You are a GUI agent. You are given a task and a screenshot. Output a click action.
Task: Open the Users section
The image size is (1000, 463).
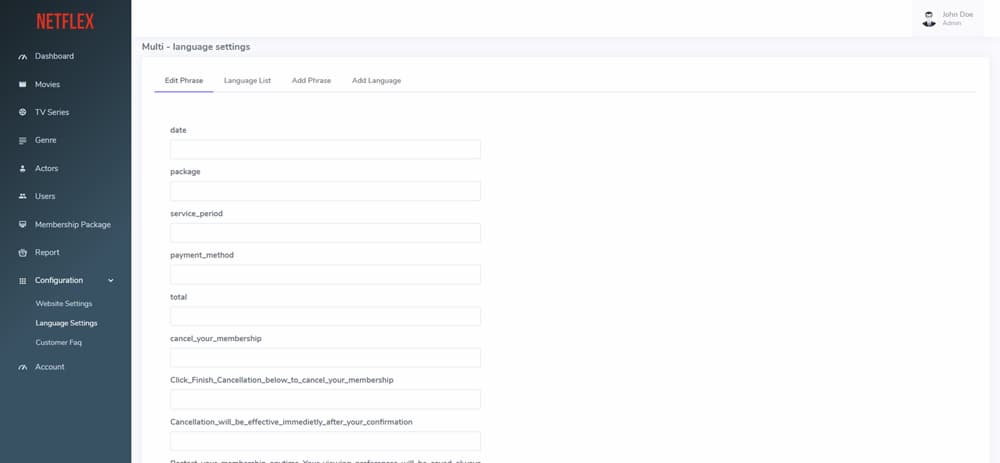45,196
